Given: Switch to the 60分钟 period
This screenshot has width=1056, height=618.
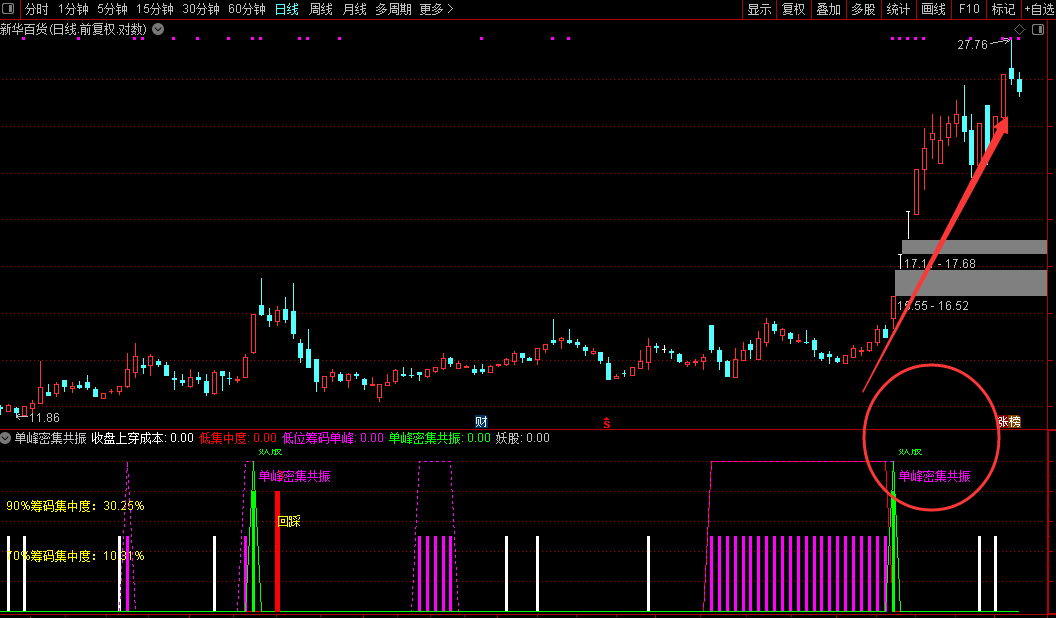Looking at the screenshot, I should click(x=246, y=9).
